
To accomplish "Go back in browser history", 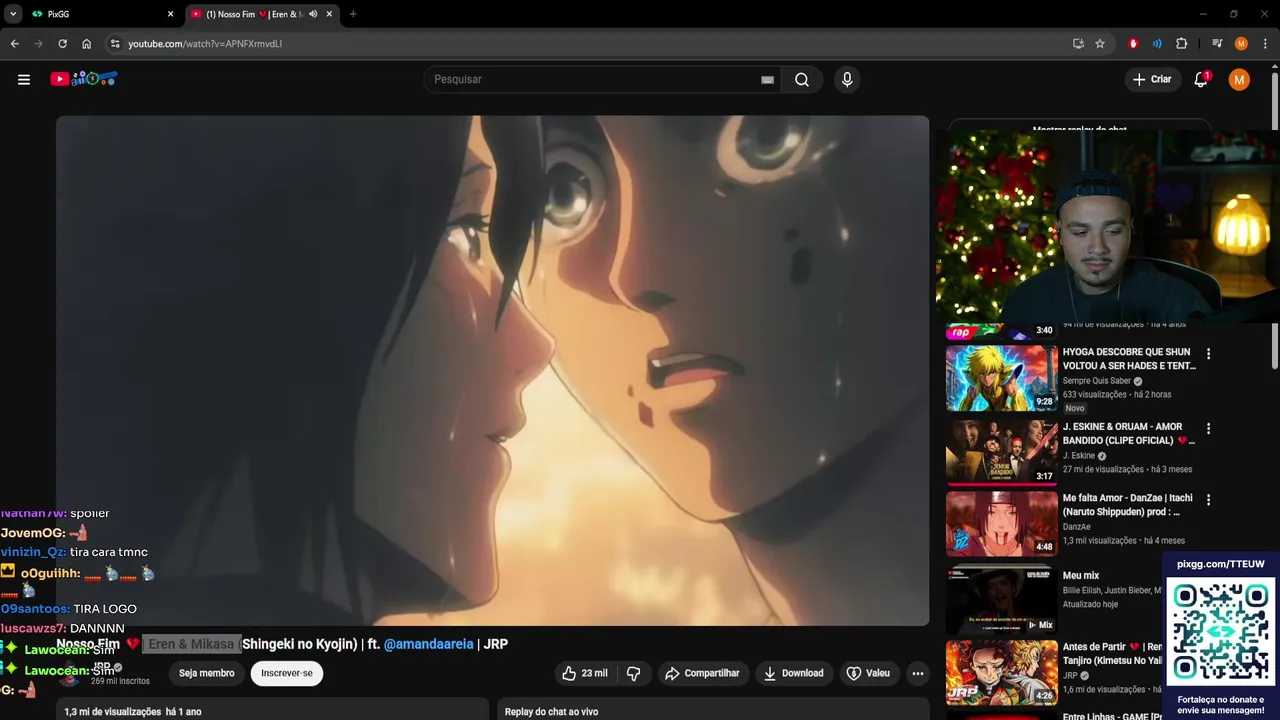I will click(x=14, y=44).
